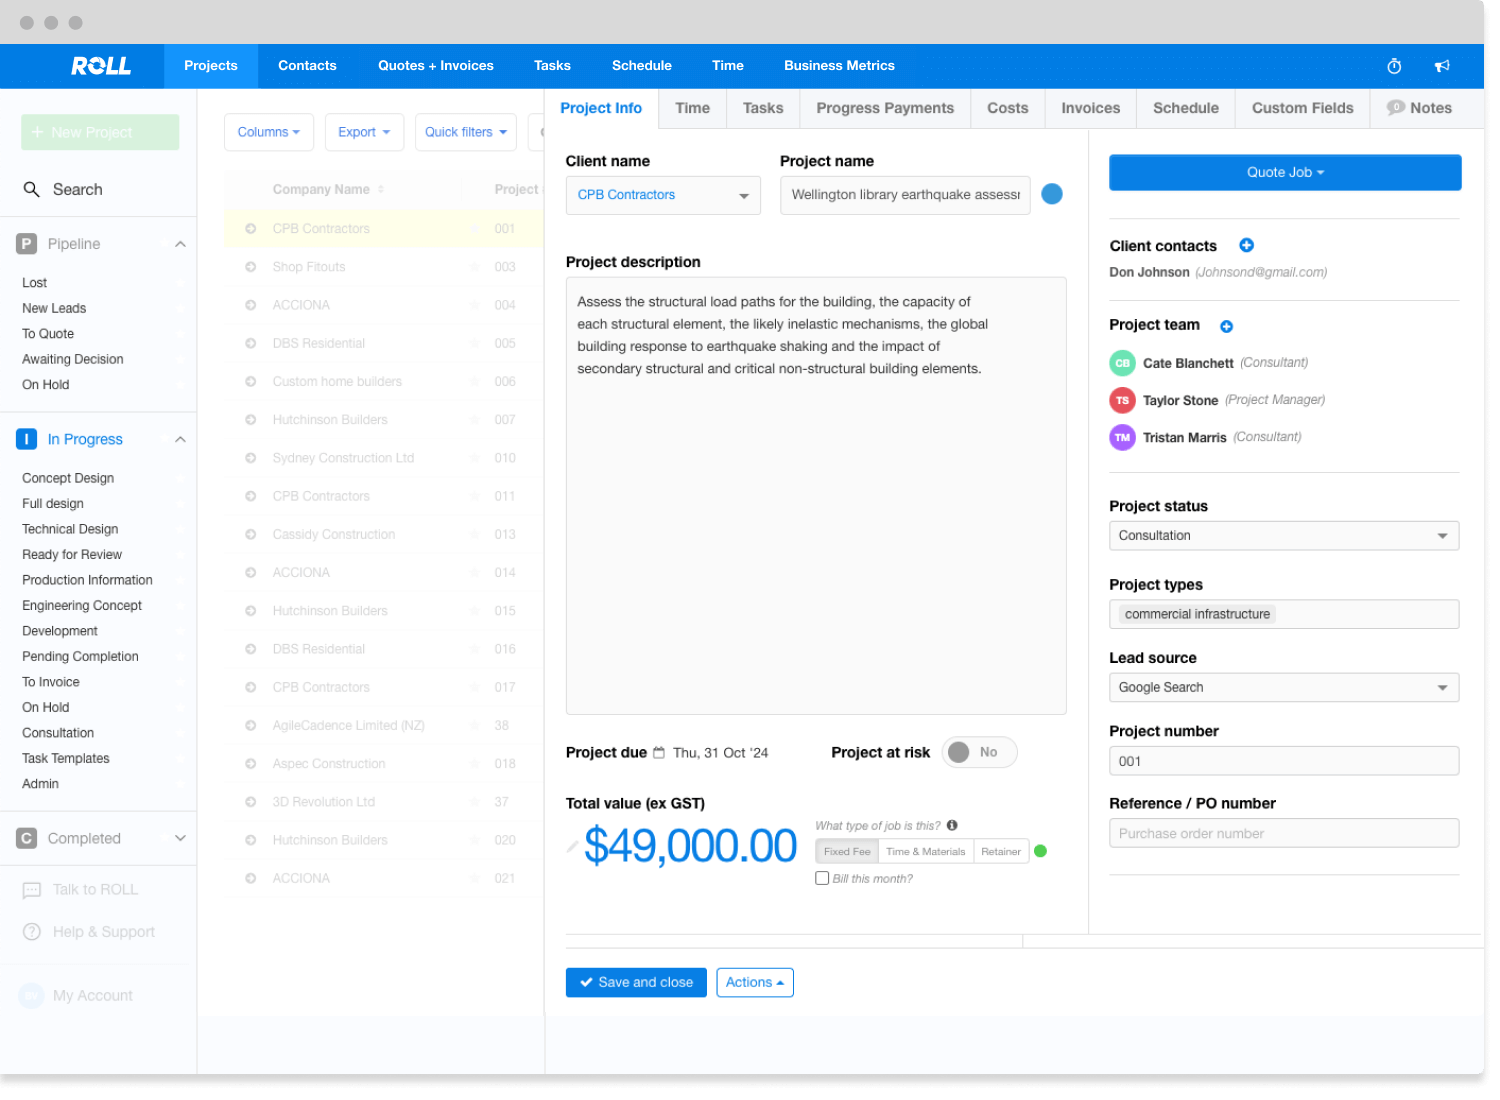The image size is (1500, 1100).
Task: Click the In Progress I badge icon
Action: [x=27, y=439]
